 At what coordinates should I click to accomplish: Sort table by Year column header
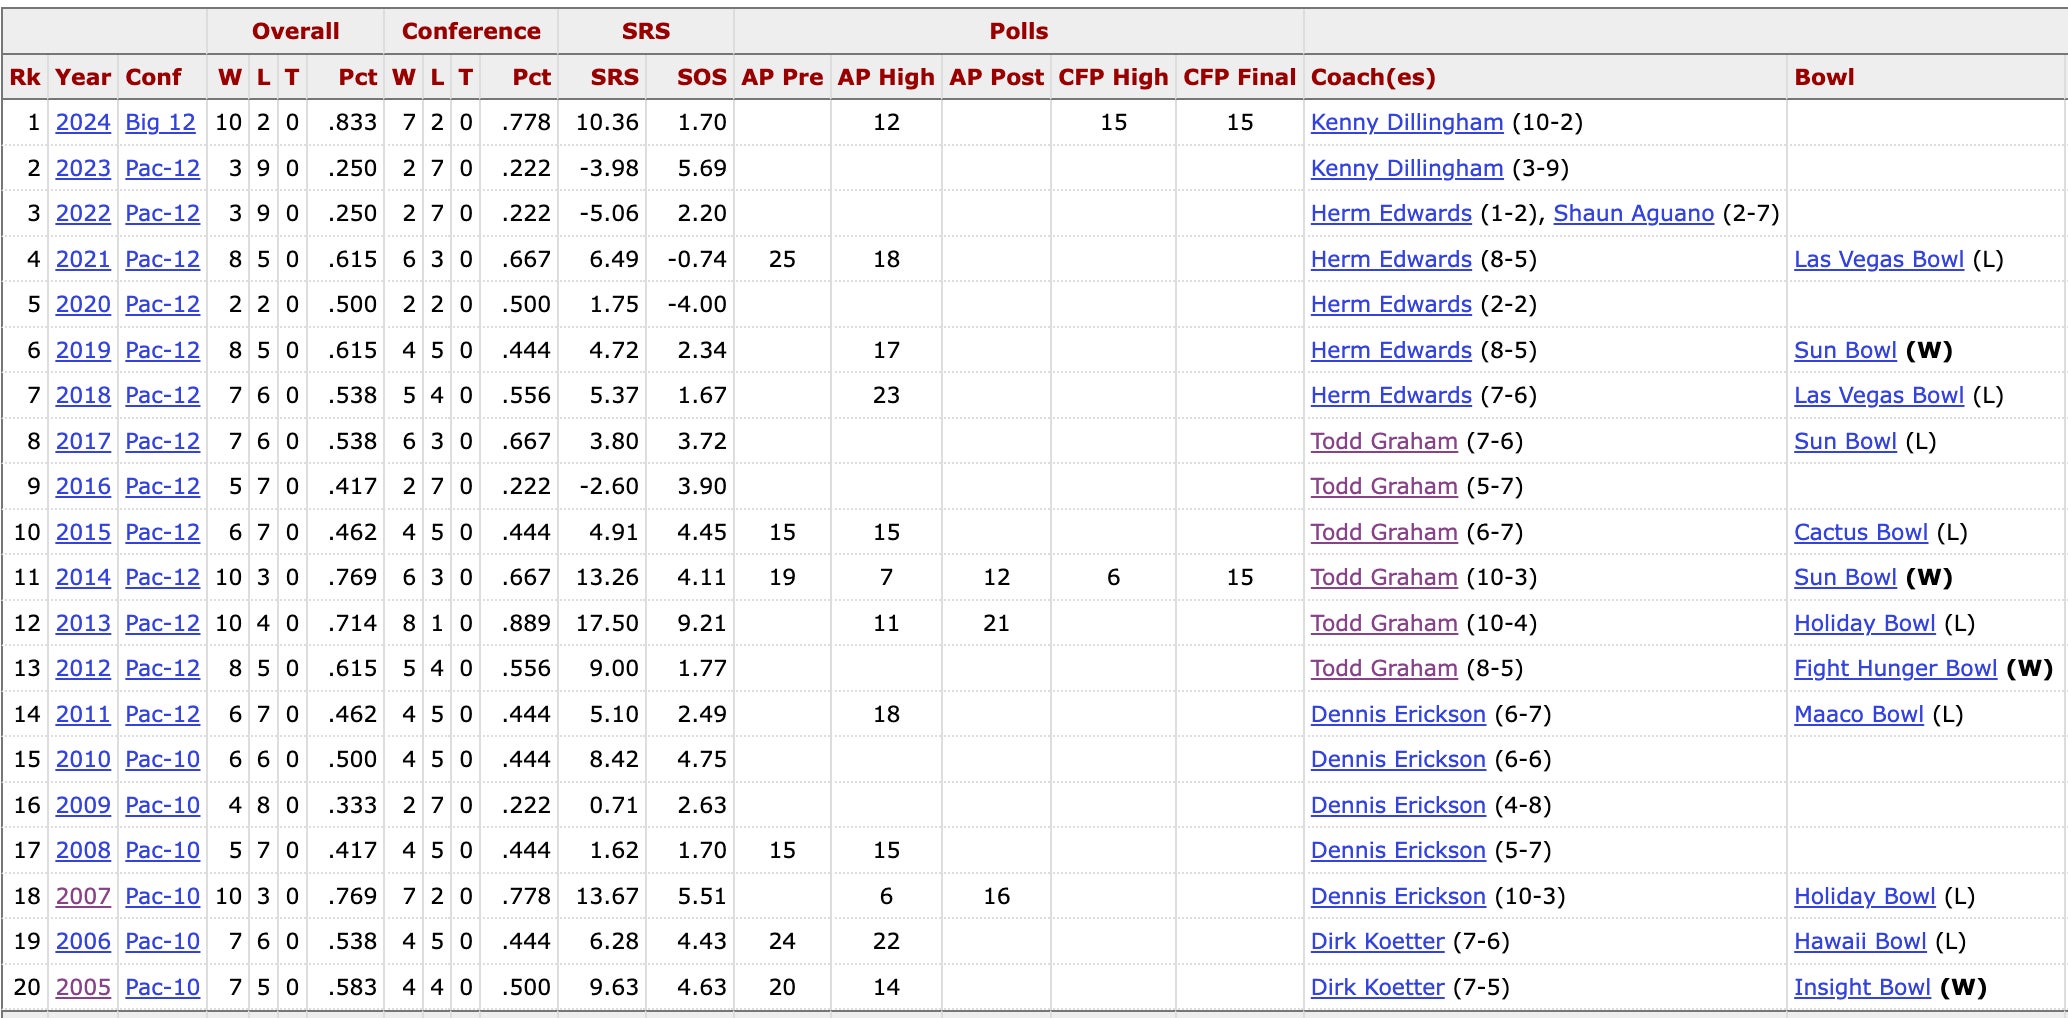(83, 77)
